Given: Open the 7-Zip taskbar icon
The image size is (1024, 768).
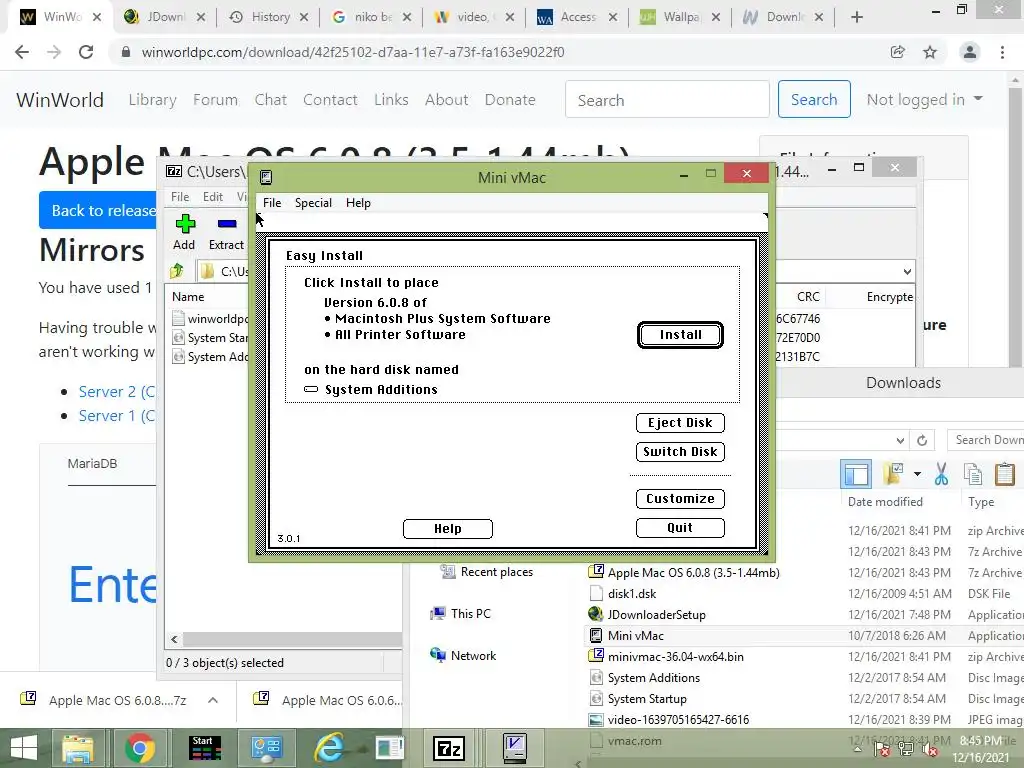Looking at the screenshot, I should pyautogui.click(x=449, y=748).
